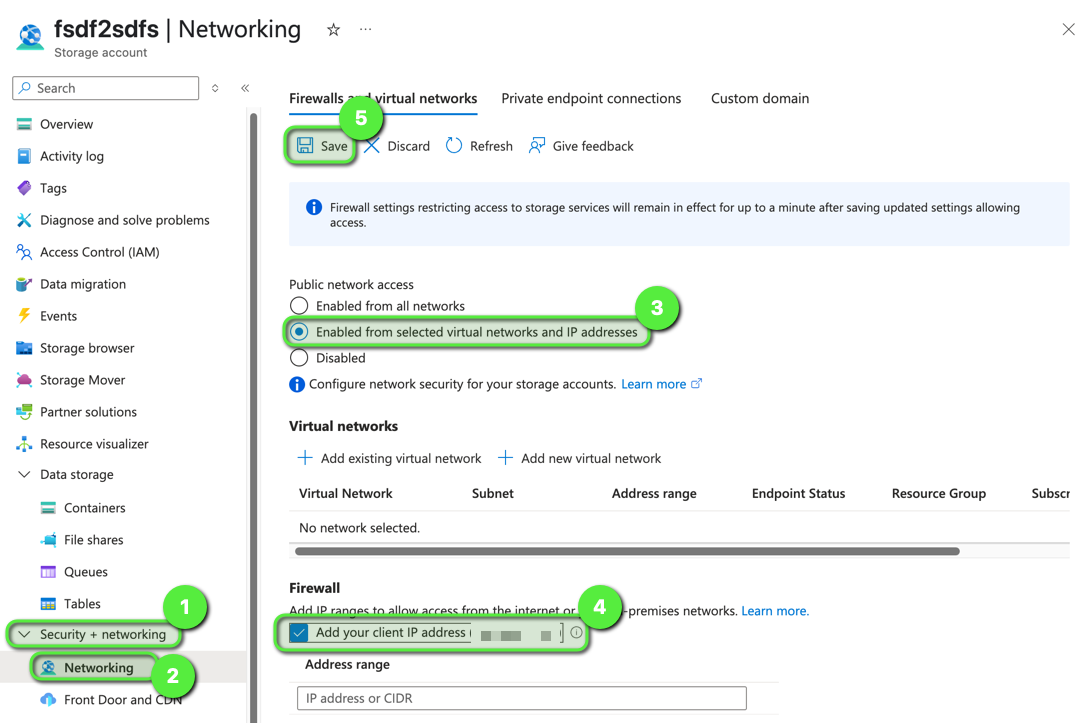Collapse the Data storage section
This screenshot has height=723, width=1088.
tap(25, 475)
